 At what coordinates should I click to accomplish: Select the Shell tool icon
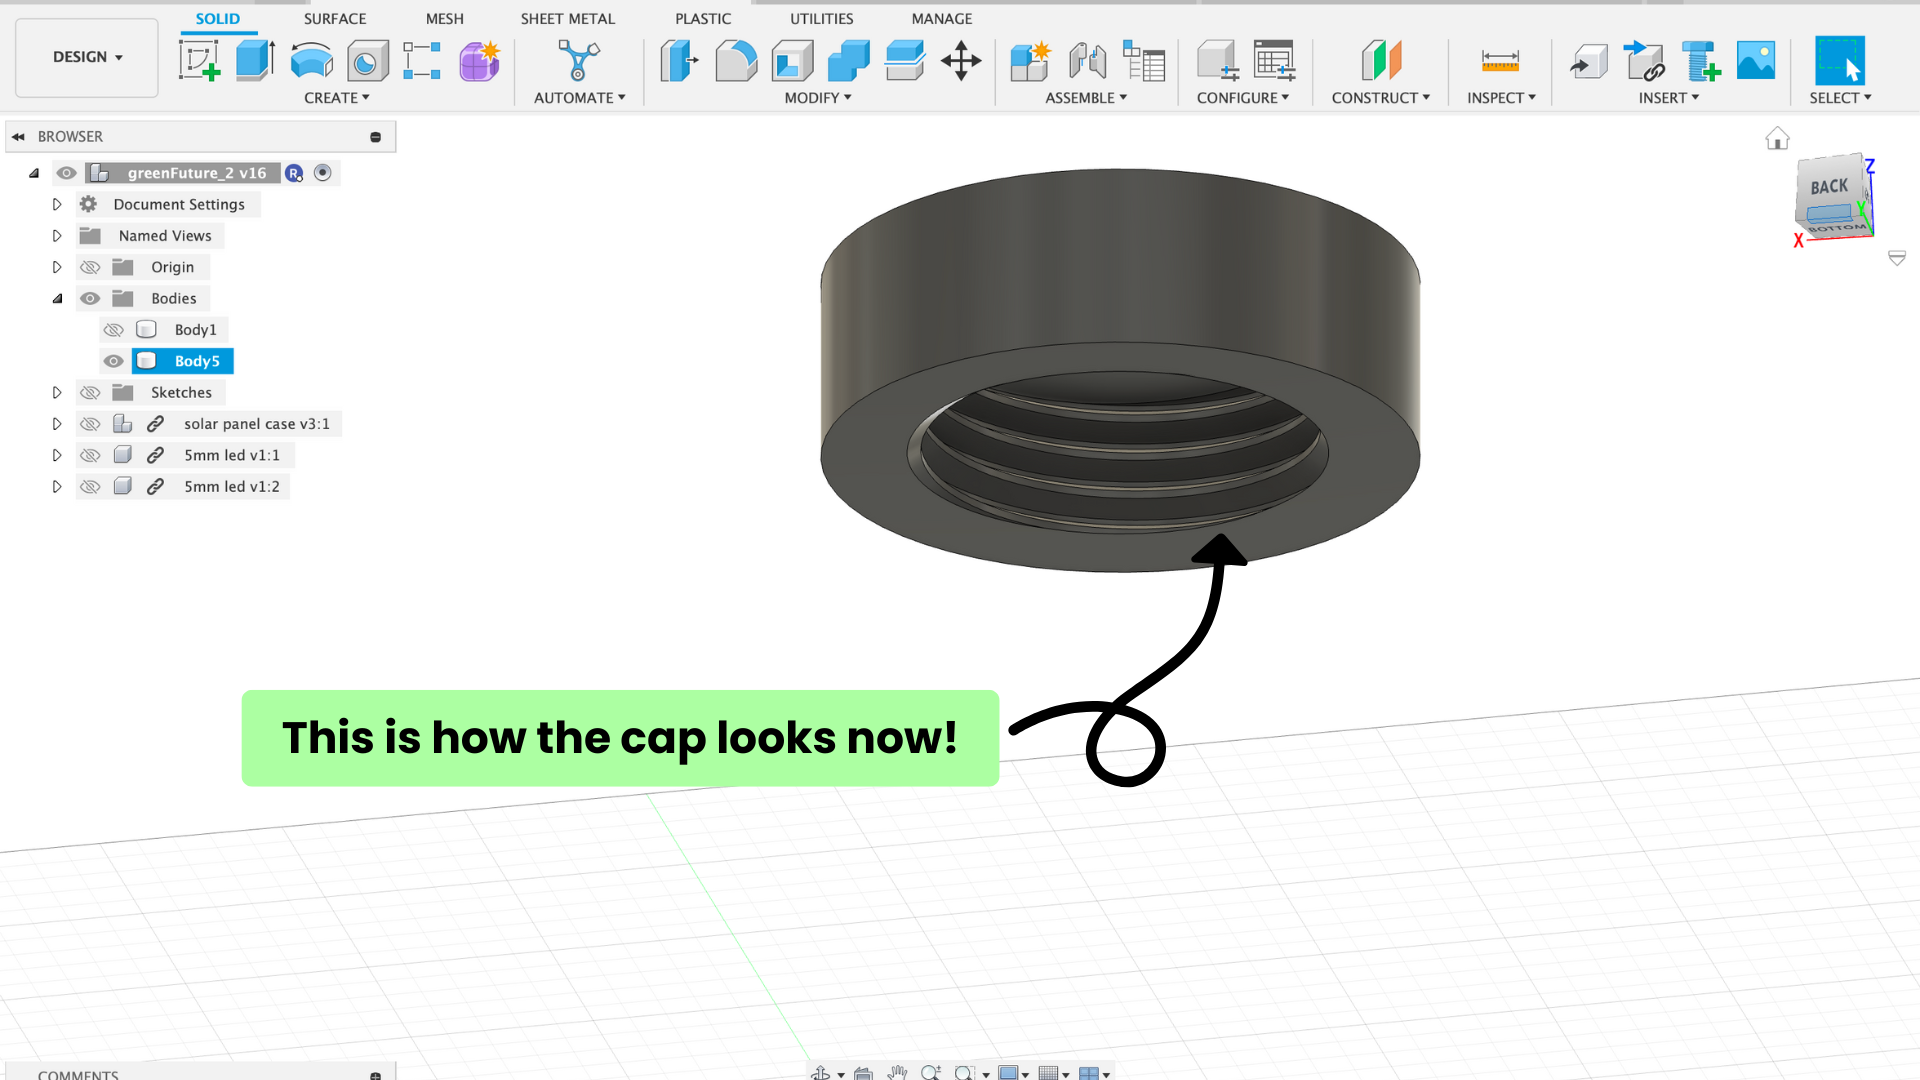(x=792, y=61)
